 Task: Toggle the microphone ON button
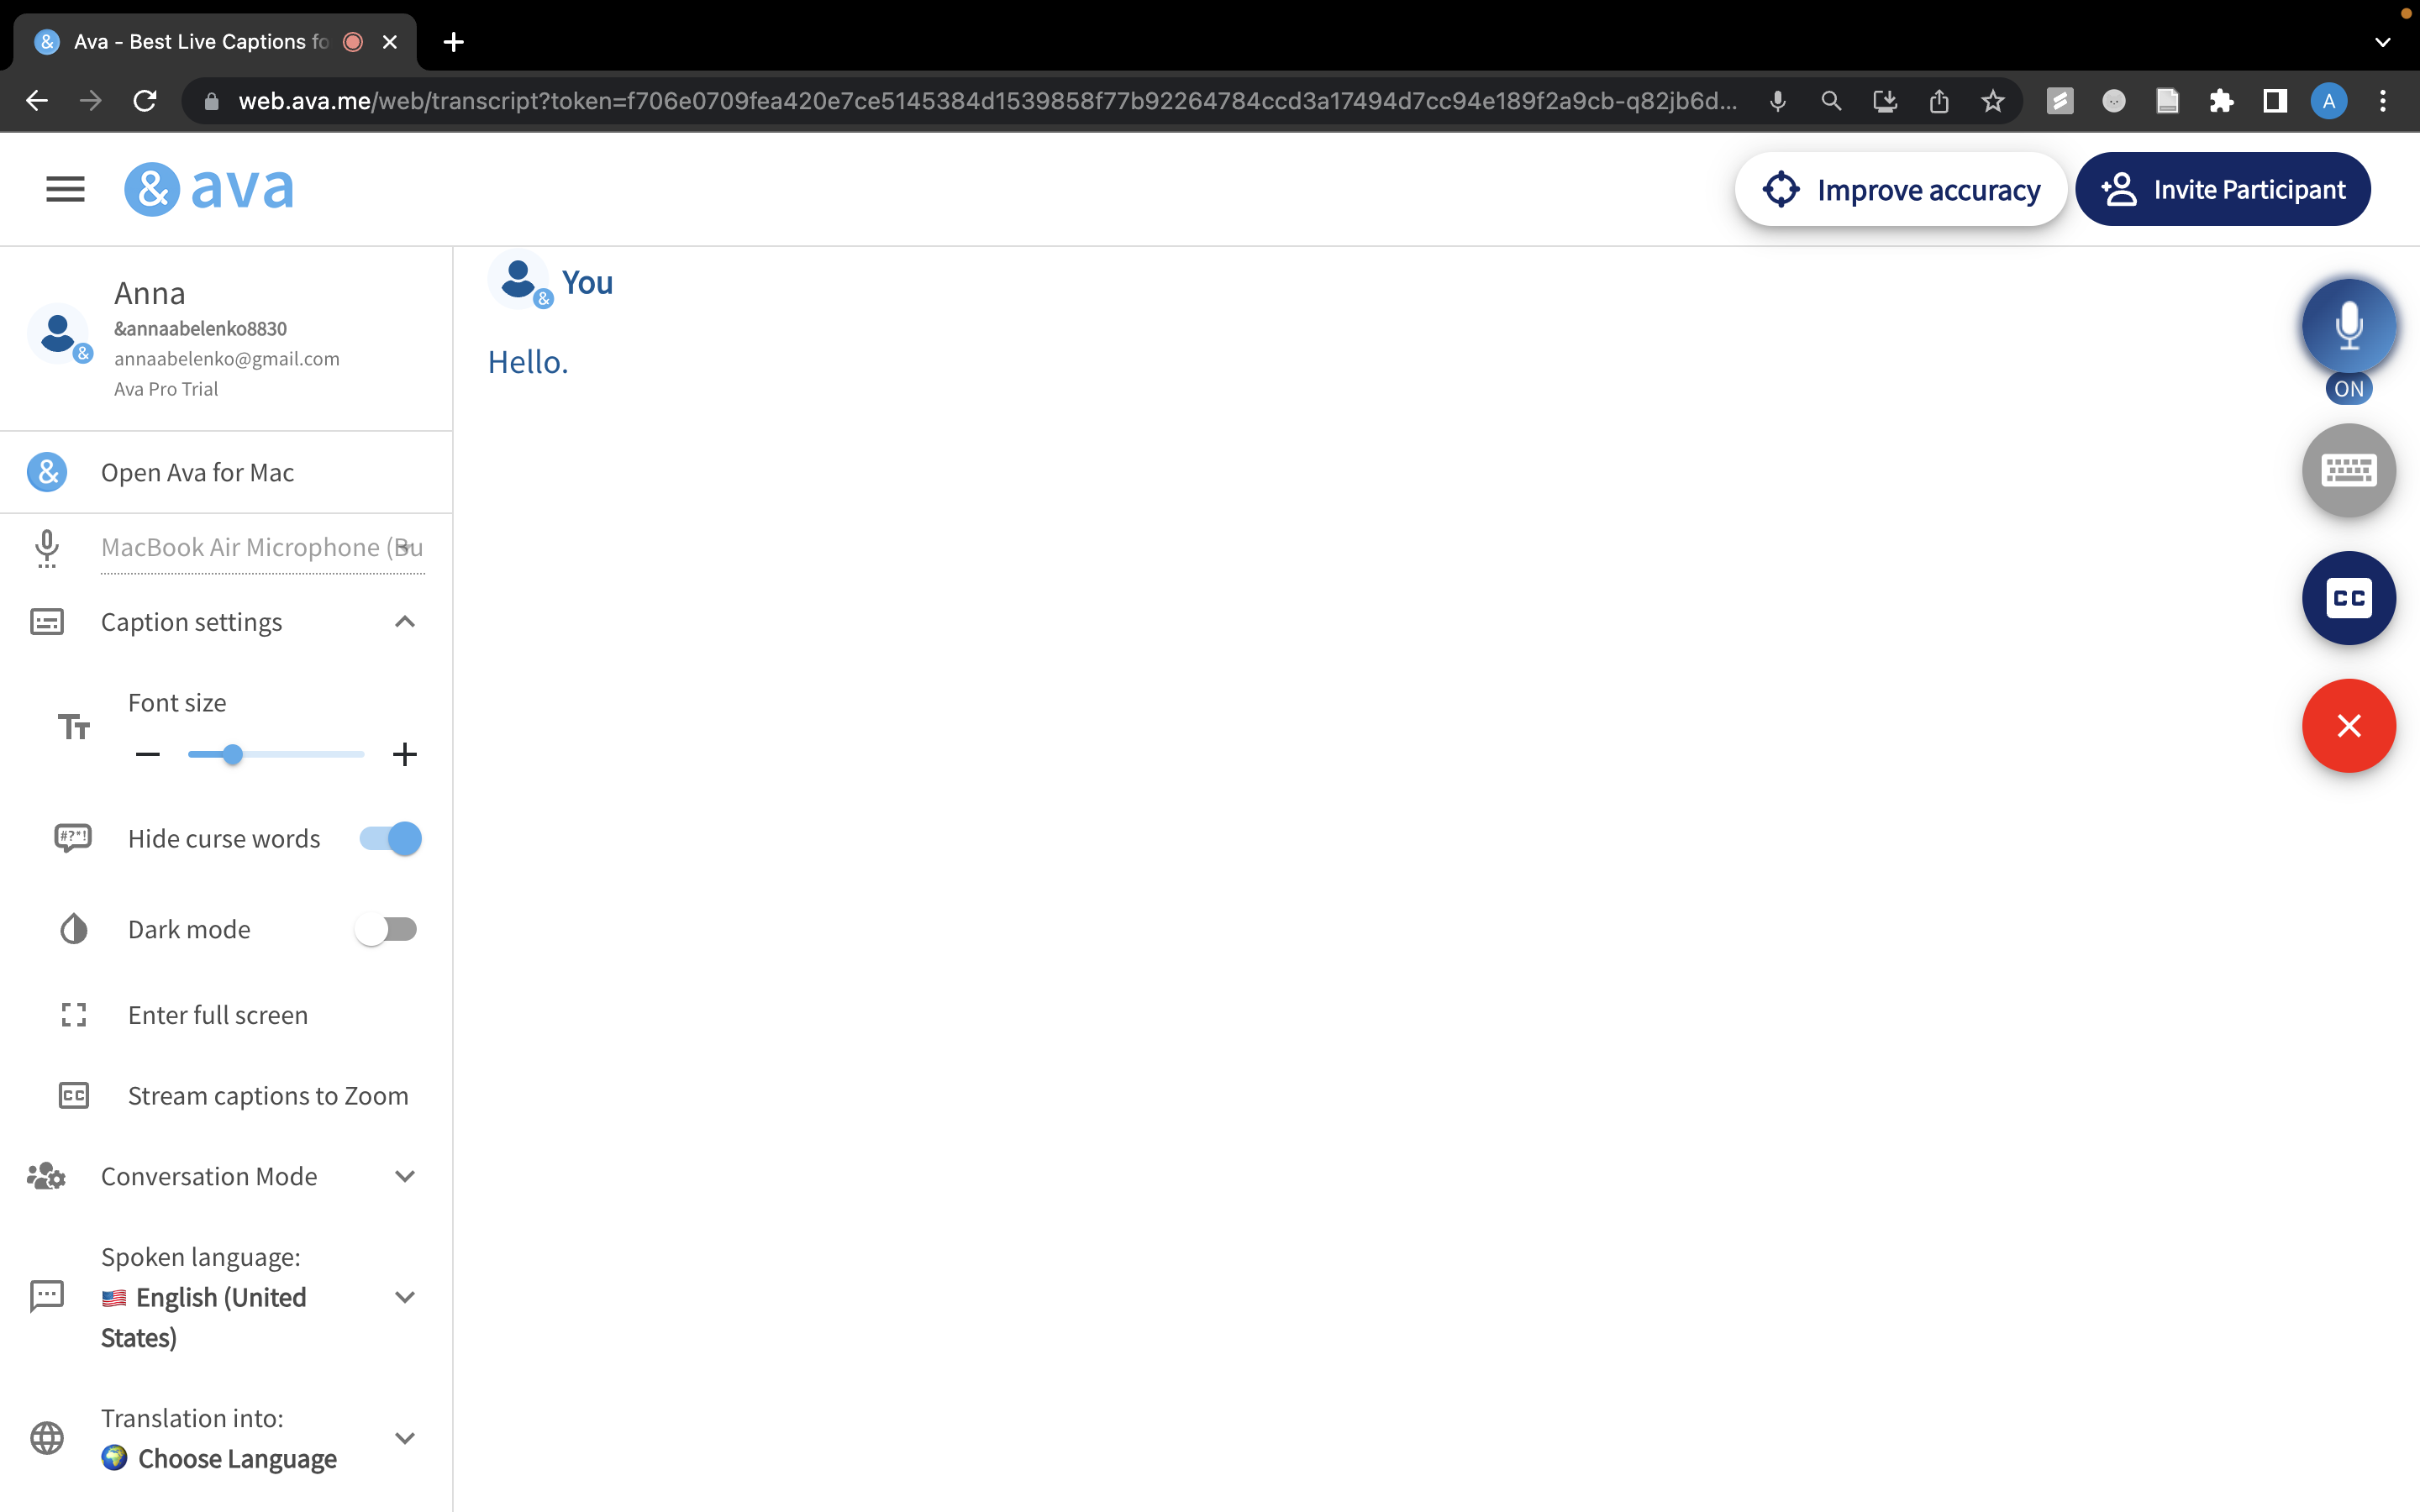[x=2348, y=327]
